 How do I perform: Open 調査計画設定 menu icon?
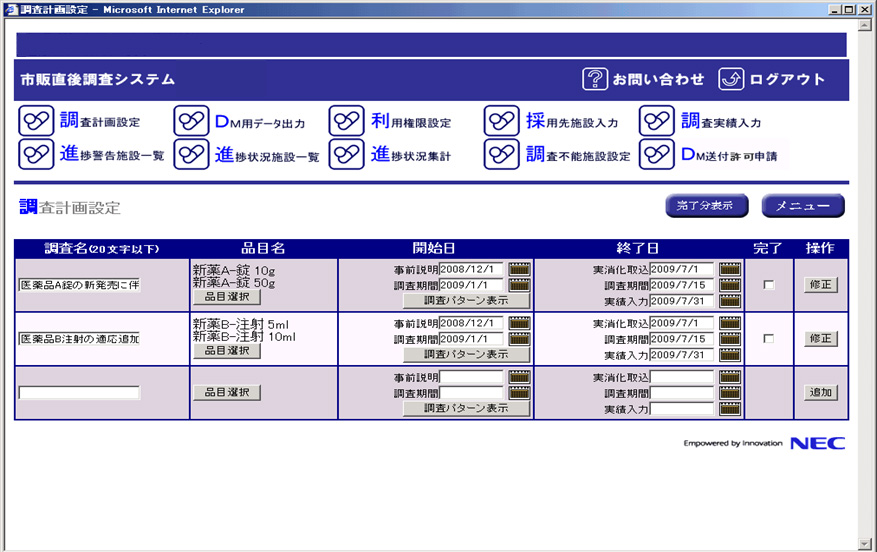(36, 122)
